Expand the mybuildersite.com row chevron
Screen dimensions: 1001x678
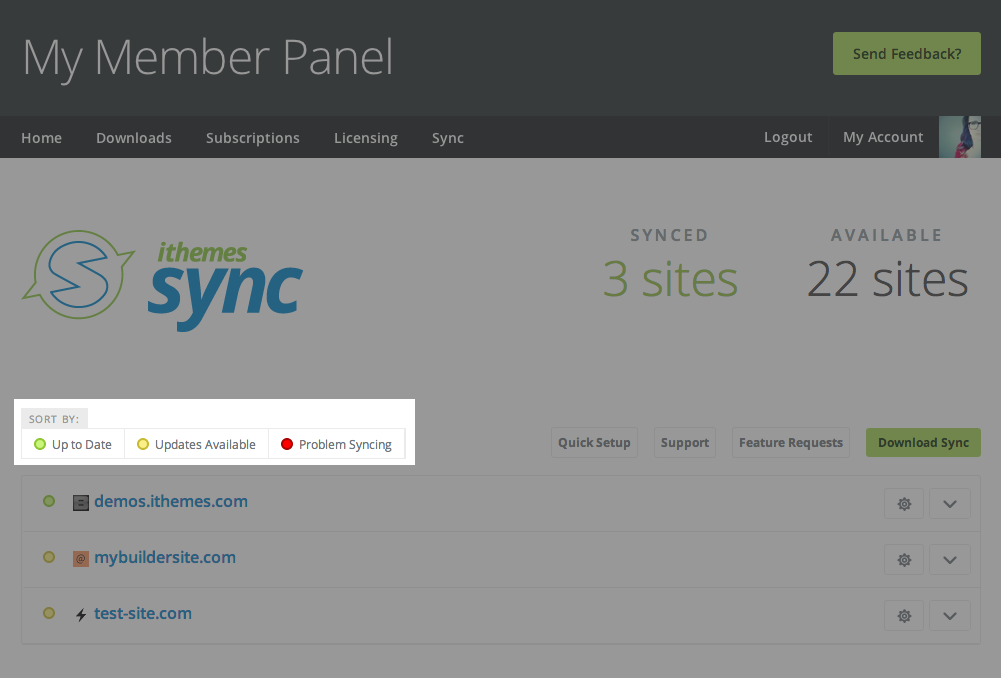click(950, 560)
